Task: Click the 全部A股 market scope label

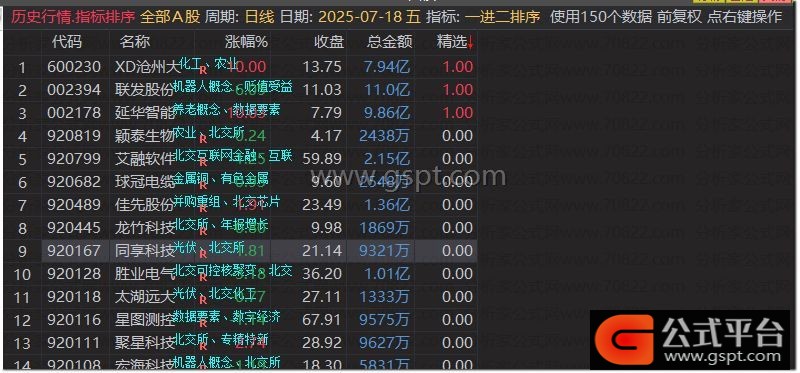Action: (170, 17)
